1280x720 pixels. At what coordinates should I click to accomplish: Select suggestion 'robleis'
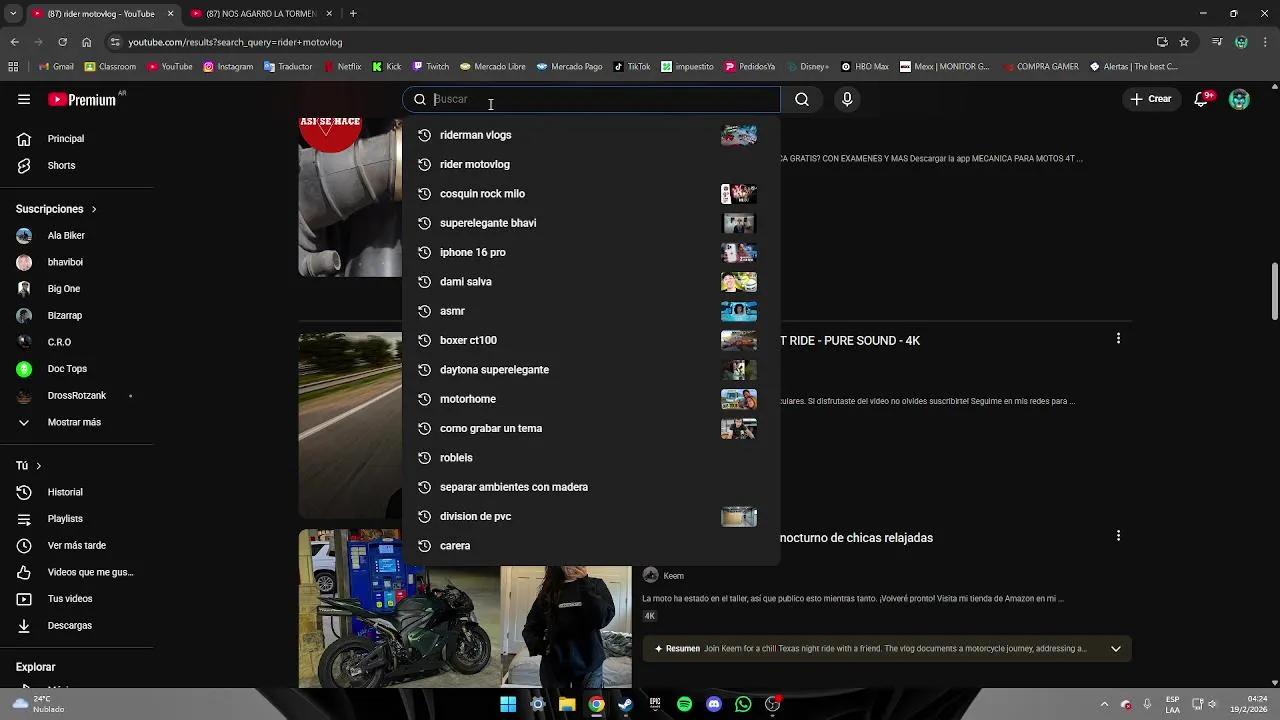click(x=590, y=458)
